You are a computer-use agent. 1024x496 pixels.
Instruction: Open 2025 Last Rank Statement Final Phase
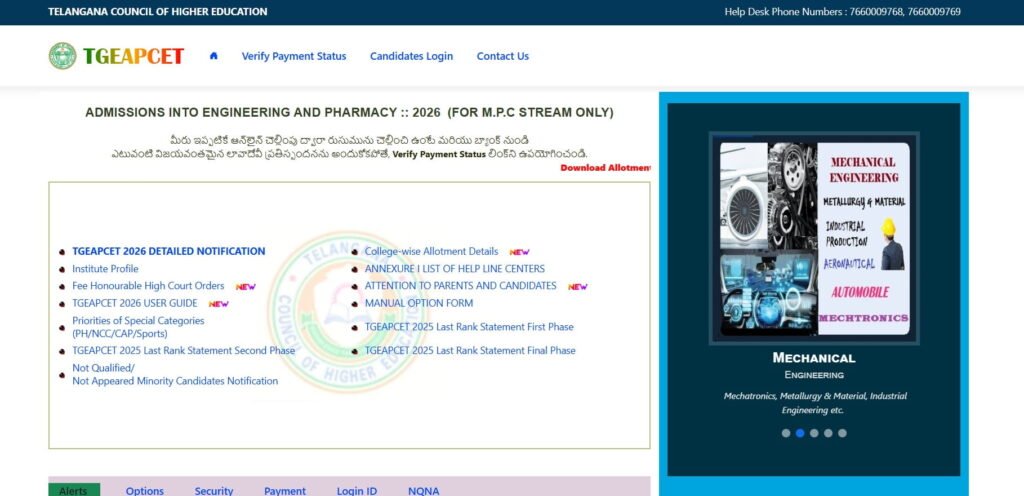[x=470, y=350]
